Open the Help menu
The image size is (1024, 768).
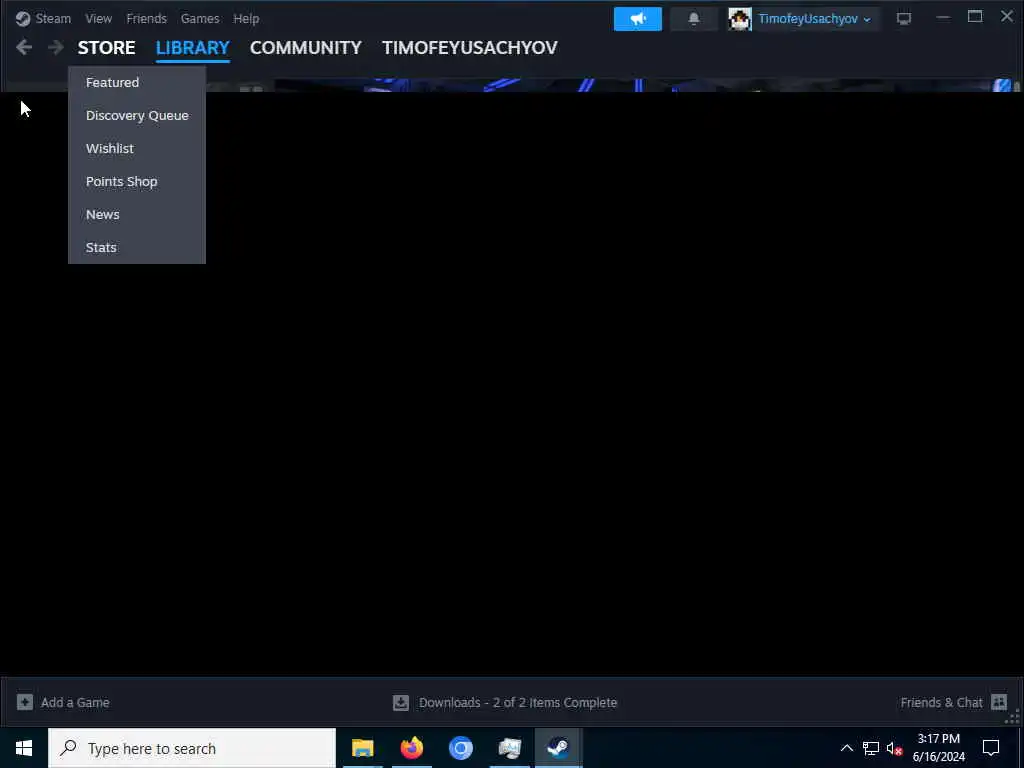(x=246, y=18)
